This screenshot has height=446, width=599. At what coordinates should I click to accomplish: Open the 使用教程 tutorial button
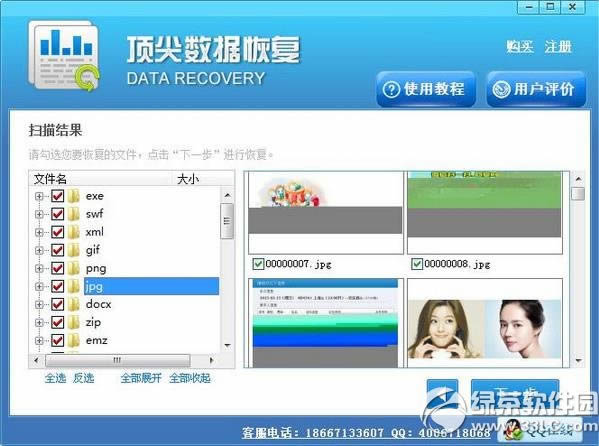point(426,89)
